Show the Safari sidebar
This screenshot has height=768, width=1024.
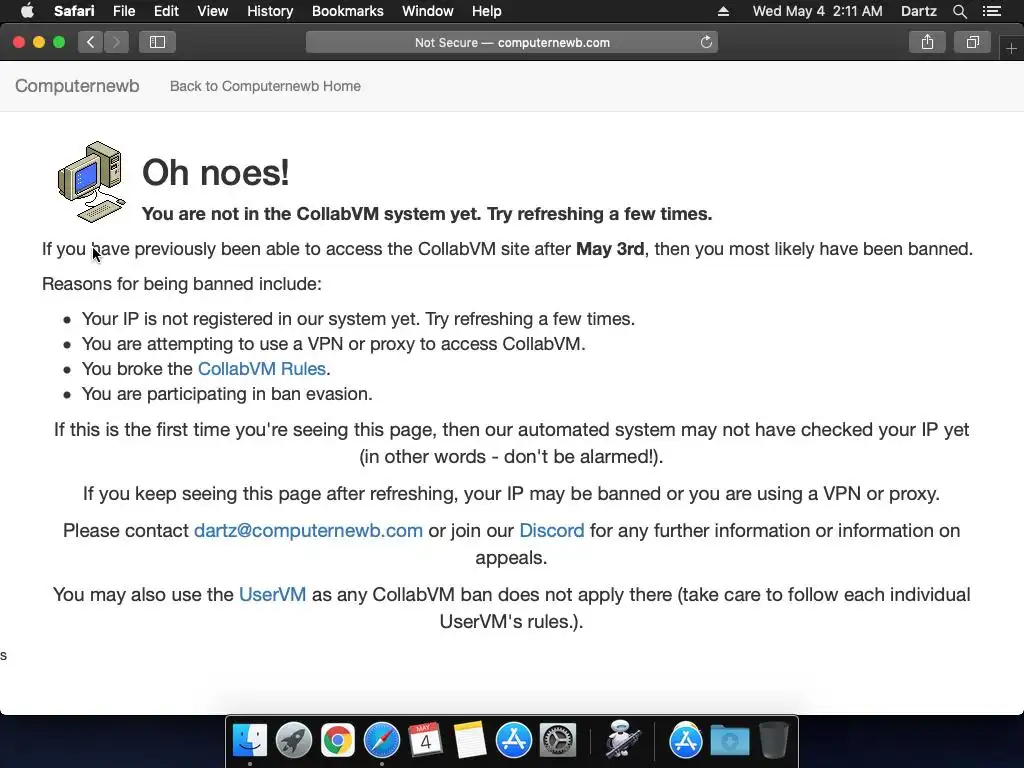coord(157,42)
